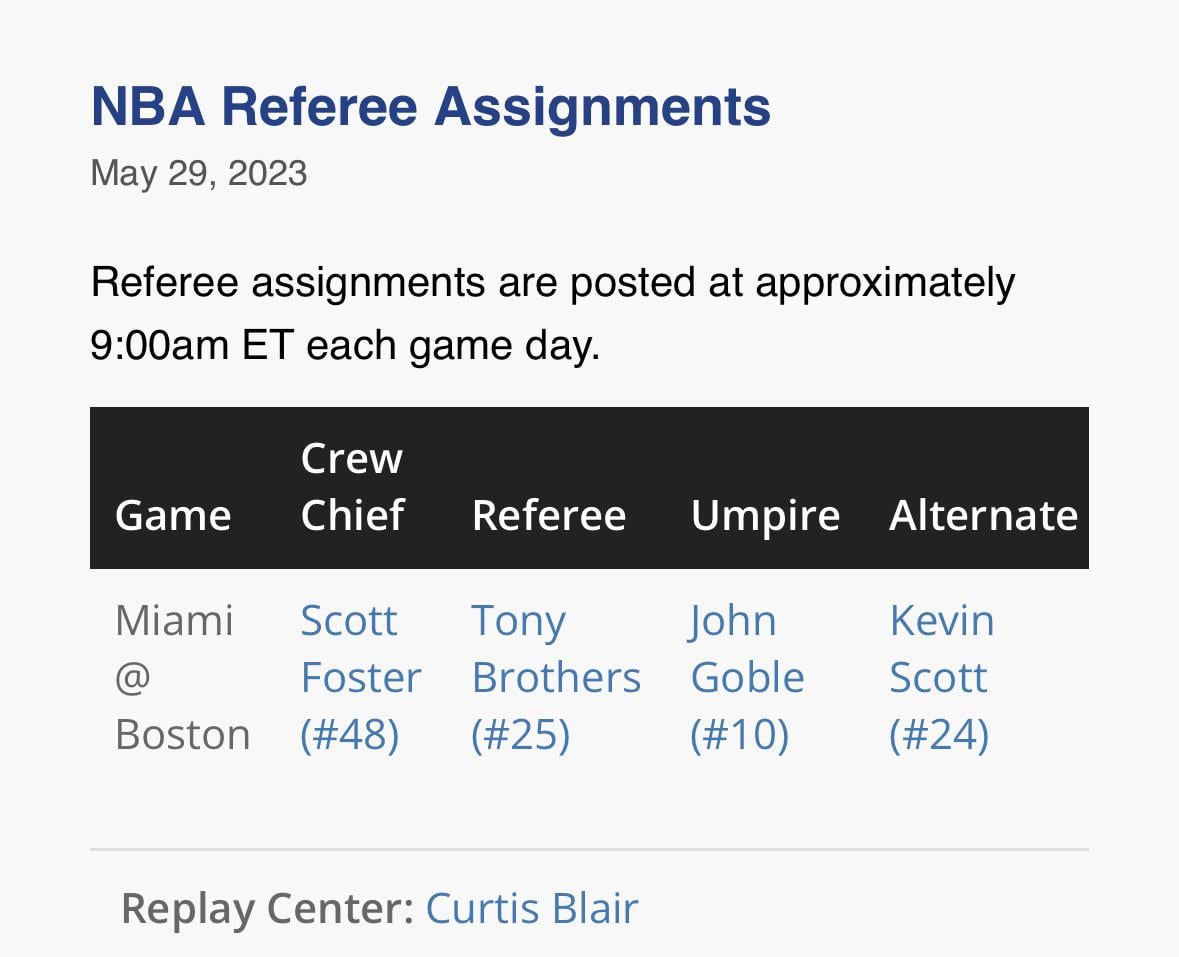Click the Replay Center label
This screenshot has height=957, width=1179.
tap(267, 908)
